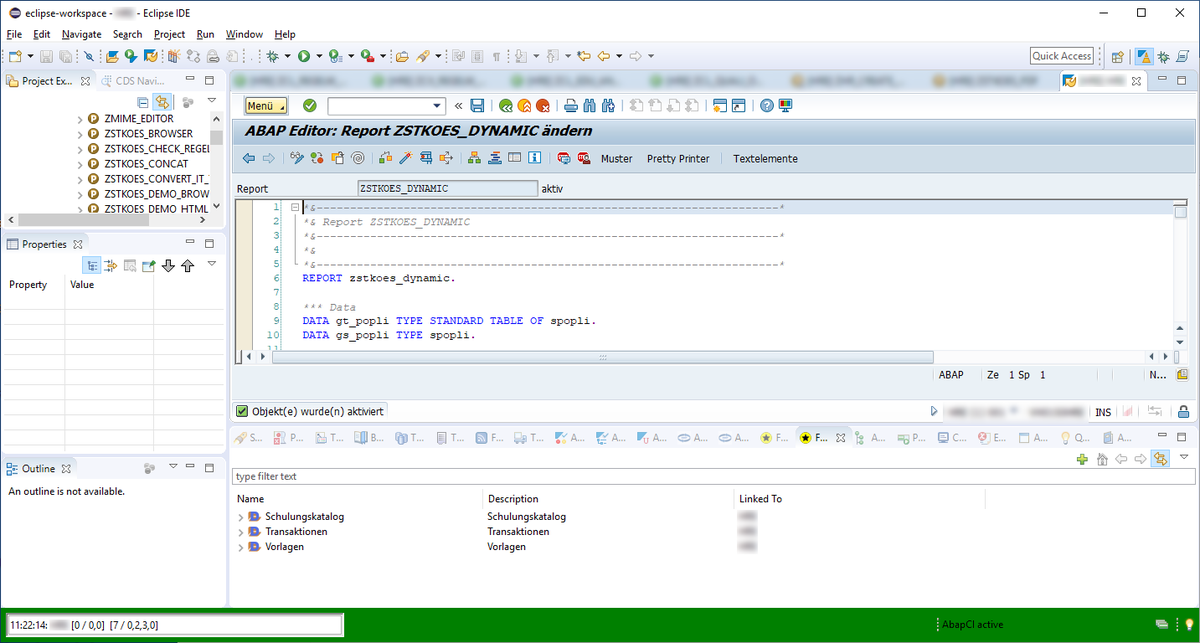The height and width of the screenshot is (643, 1200).
Task: Expand the ZMIME_EDITOR tree node
Action: (81, 119)
